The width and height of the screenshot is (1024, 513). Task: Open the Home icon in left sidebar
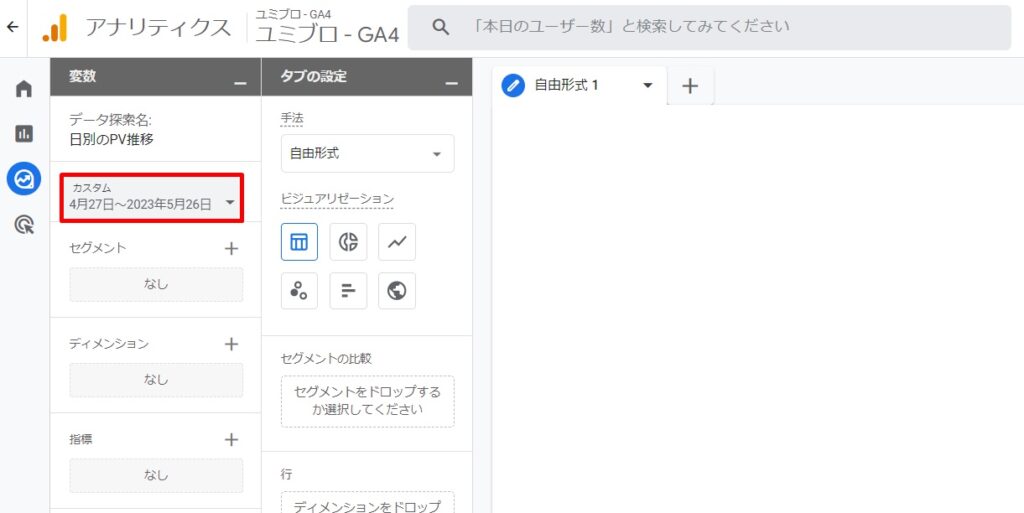pyautogui.click(x=24, y=89)
